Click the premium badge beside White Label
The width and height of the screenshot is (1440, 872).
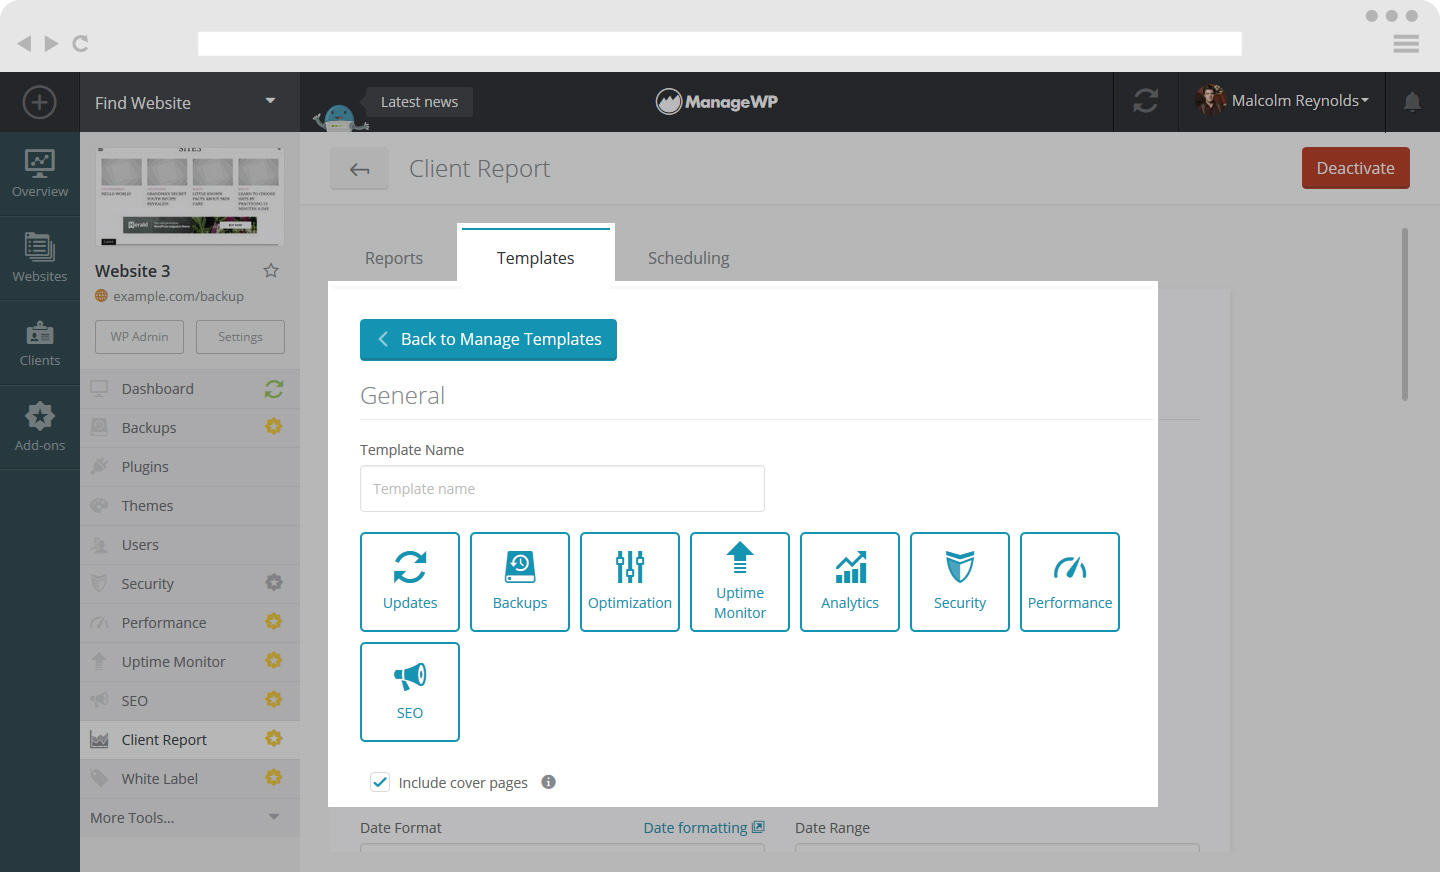pyautogui.click(x=274, y=778)
